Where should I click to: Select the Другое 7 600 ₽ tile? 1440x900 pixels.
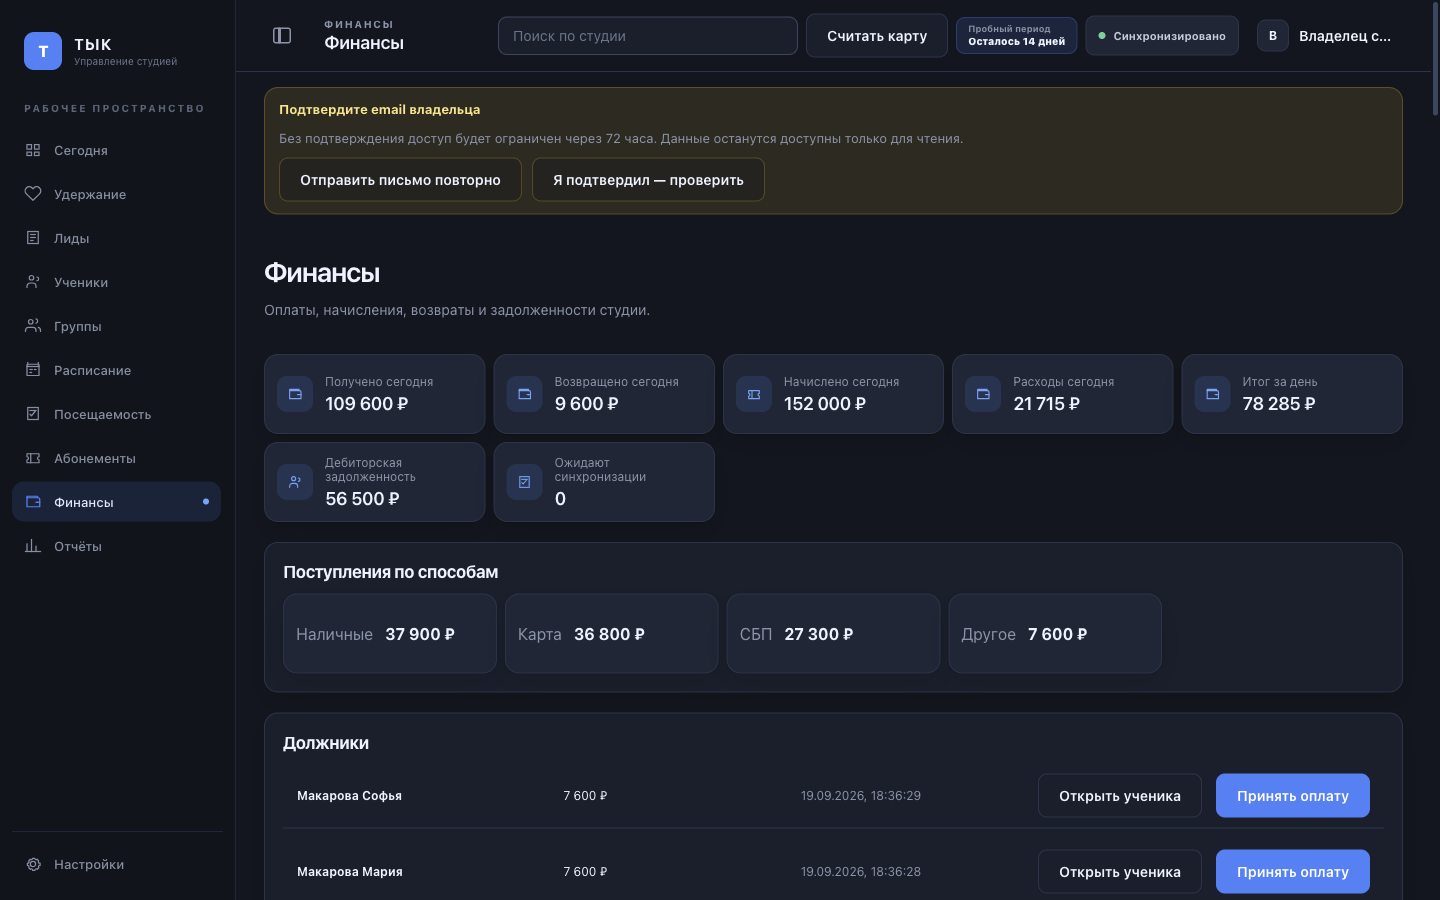[x=1055, y=634]
